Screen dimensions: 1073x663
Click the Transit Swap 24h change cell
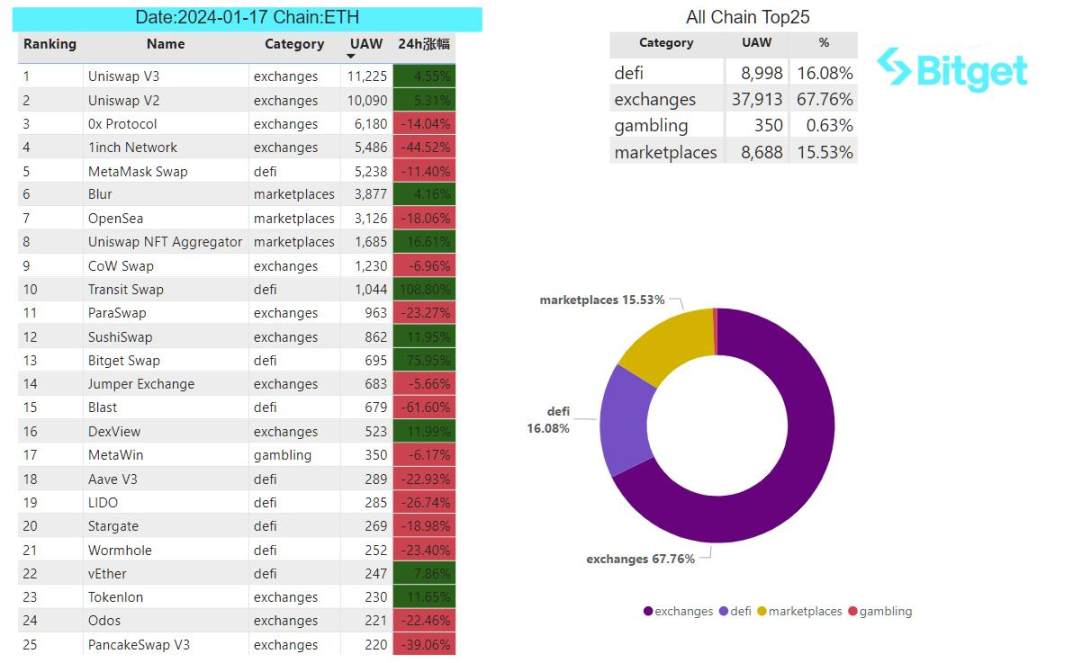coord(424,289)
